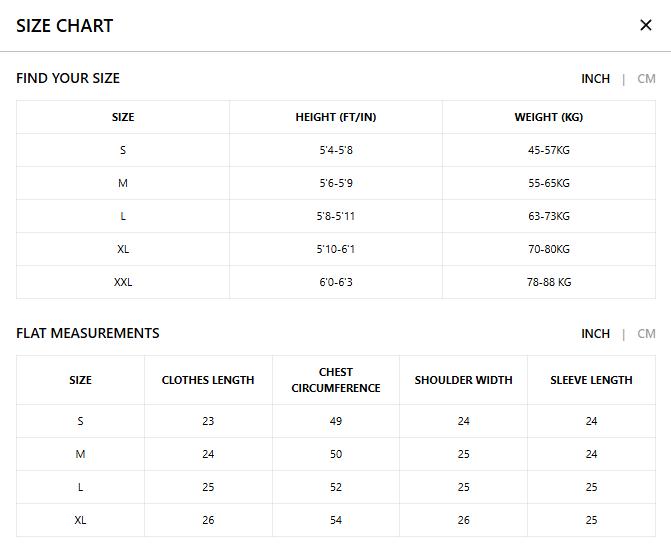Image resolution: width=671 pixels, height=552 pixels.
Task: Close the size chart dialog
Action: (x=645, y=25)
